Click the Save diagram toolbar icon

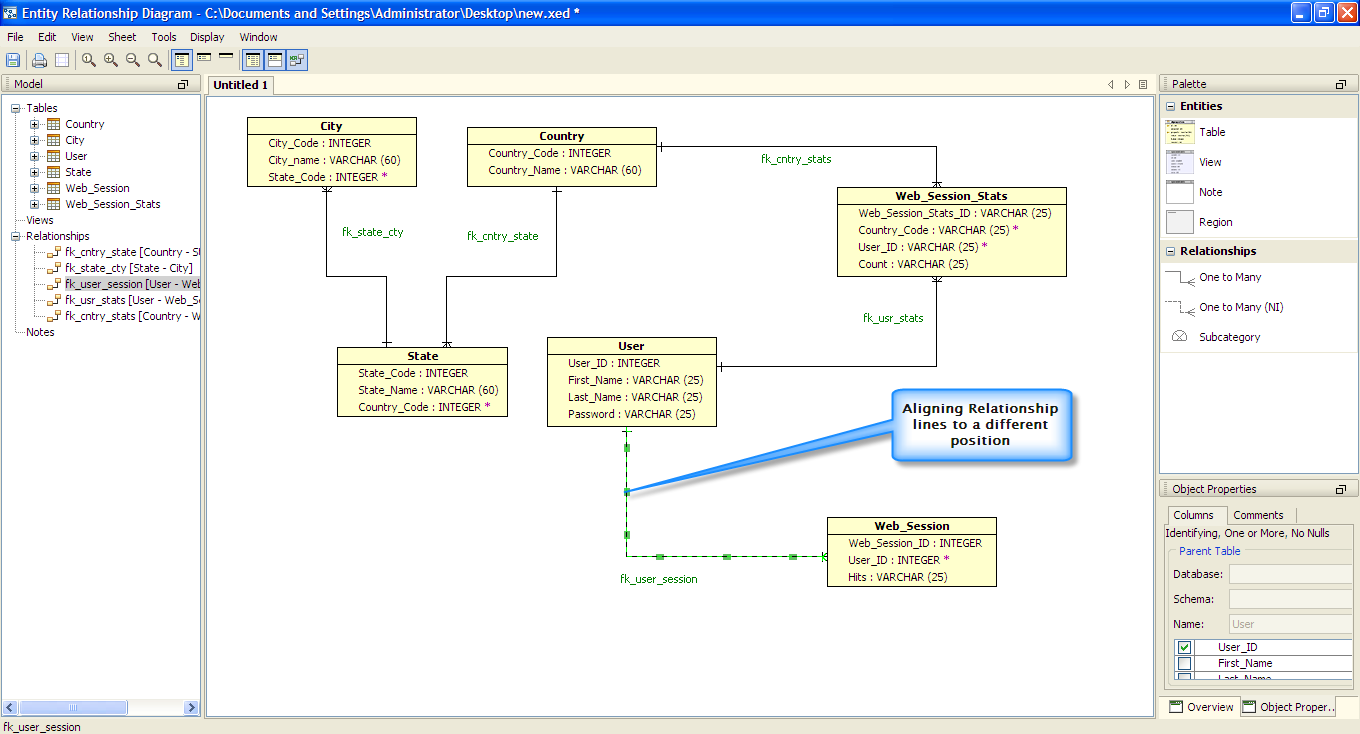click(13, 60)
